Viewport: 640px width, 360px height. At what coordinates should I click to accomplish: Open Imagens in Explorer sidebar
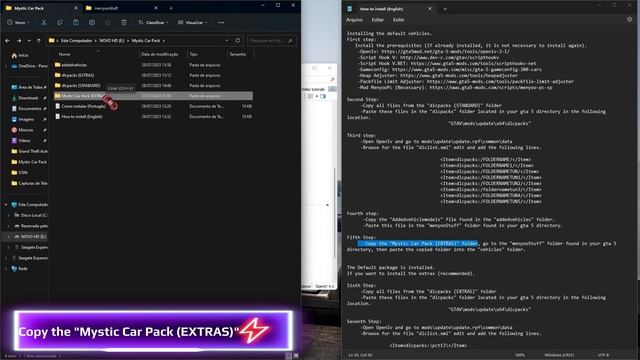[x=24, y=119]
